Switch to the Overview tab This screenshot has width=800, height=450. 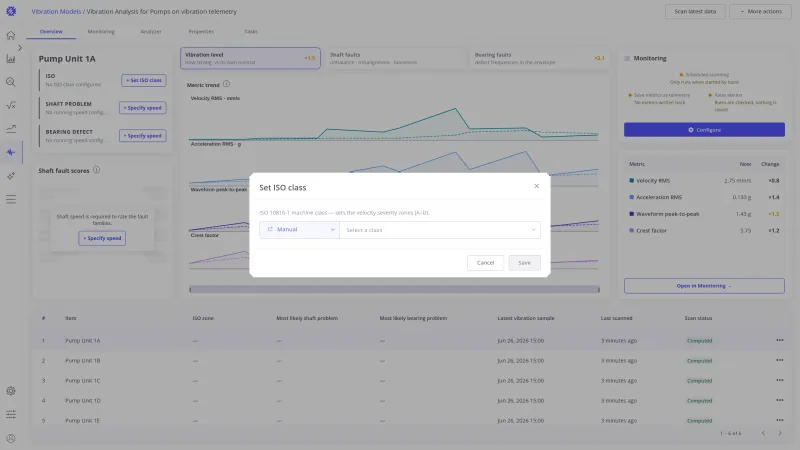(51, 32)
